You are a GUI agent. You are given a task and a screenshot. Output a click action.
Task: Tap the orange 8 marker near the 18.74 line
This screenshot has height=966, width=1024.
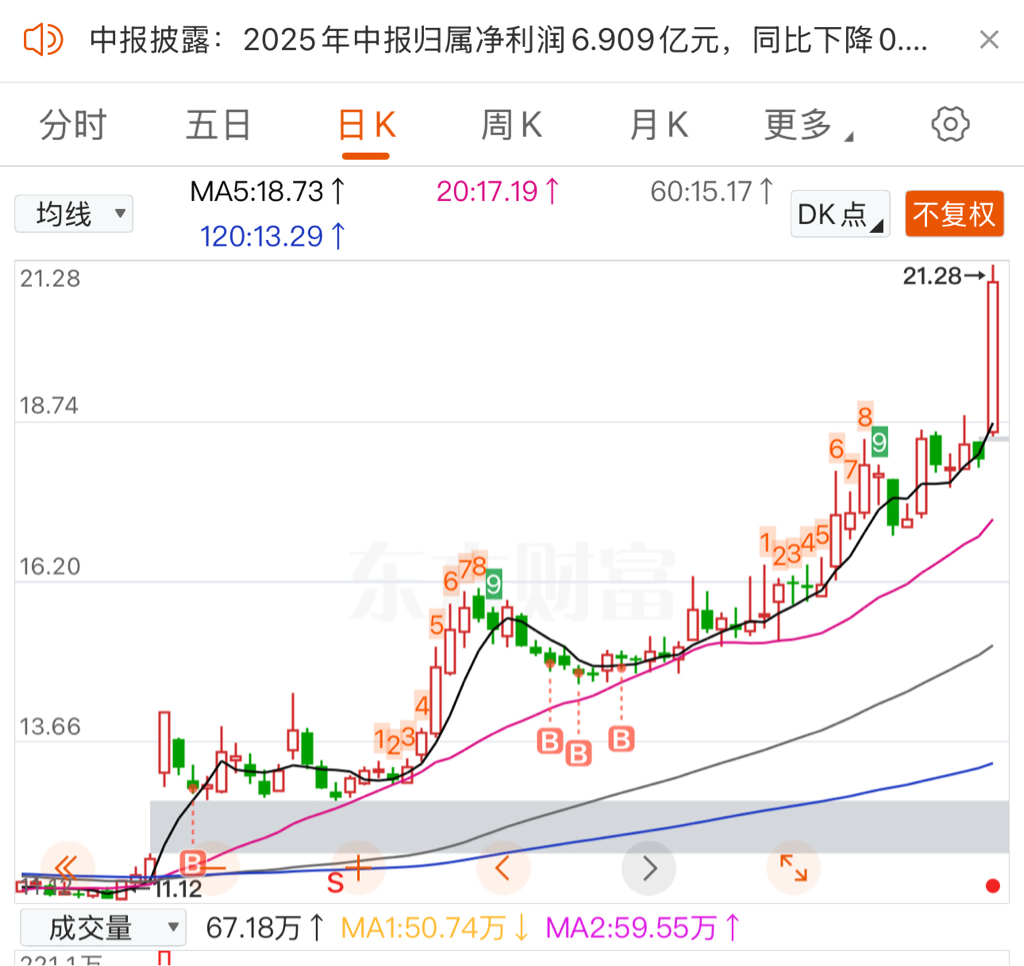[865, 416]
